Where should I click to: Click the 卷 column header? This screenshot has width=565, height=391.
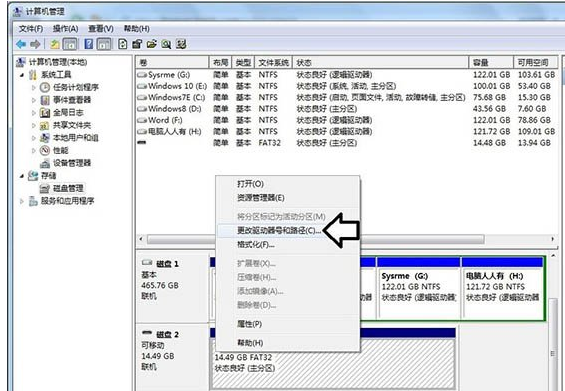pos(173,62)
